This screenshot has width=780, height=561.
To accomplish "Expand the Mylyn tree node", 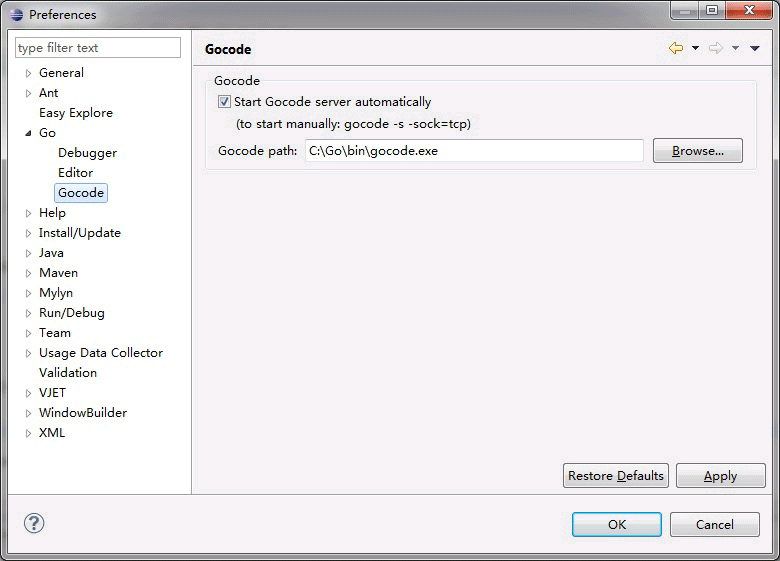I will pyautogui.click(x=28, y=293).
